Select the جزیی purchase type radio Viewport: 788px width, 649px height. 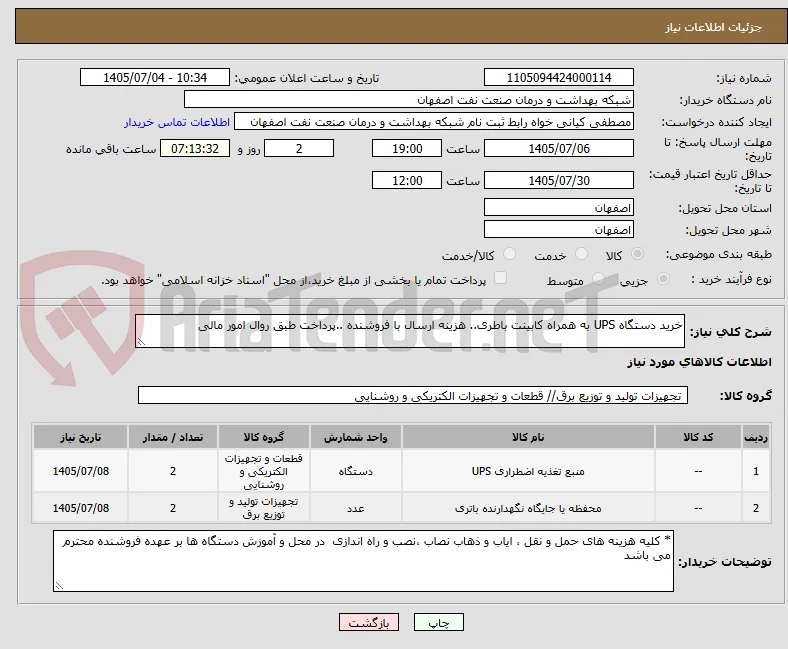(663, 278)
